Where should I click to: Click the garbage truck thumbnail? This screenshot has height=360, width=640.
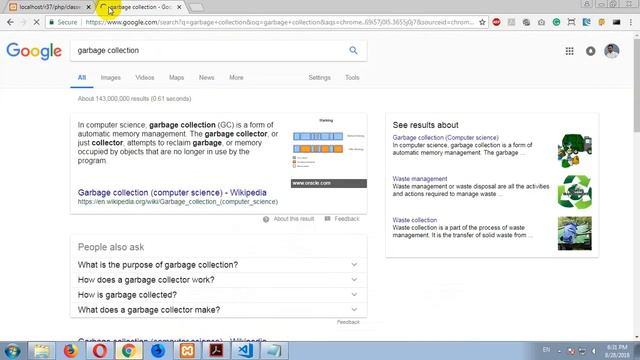(574, 151)
